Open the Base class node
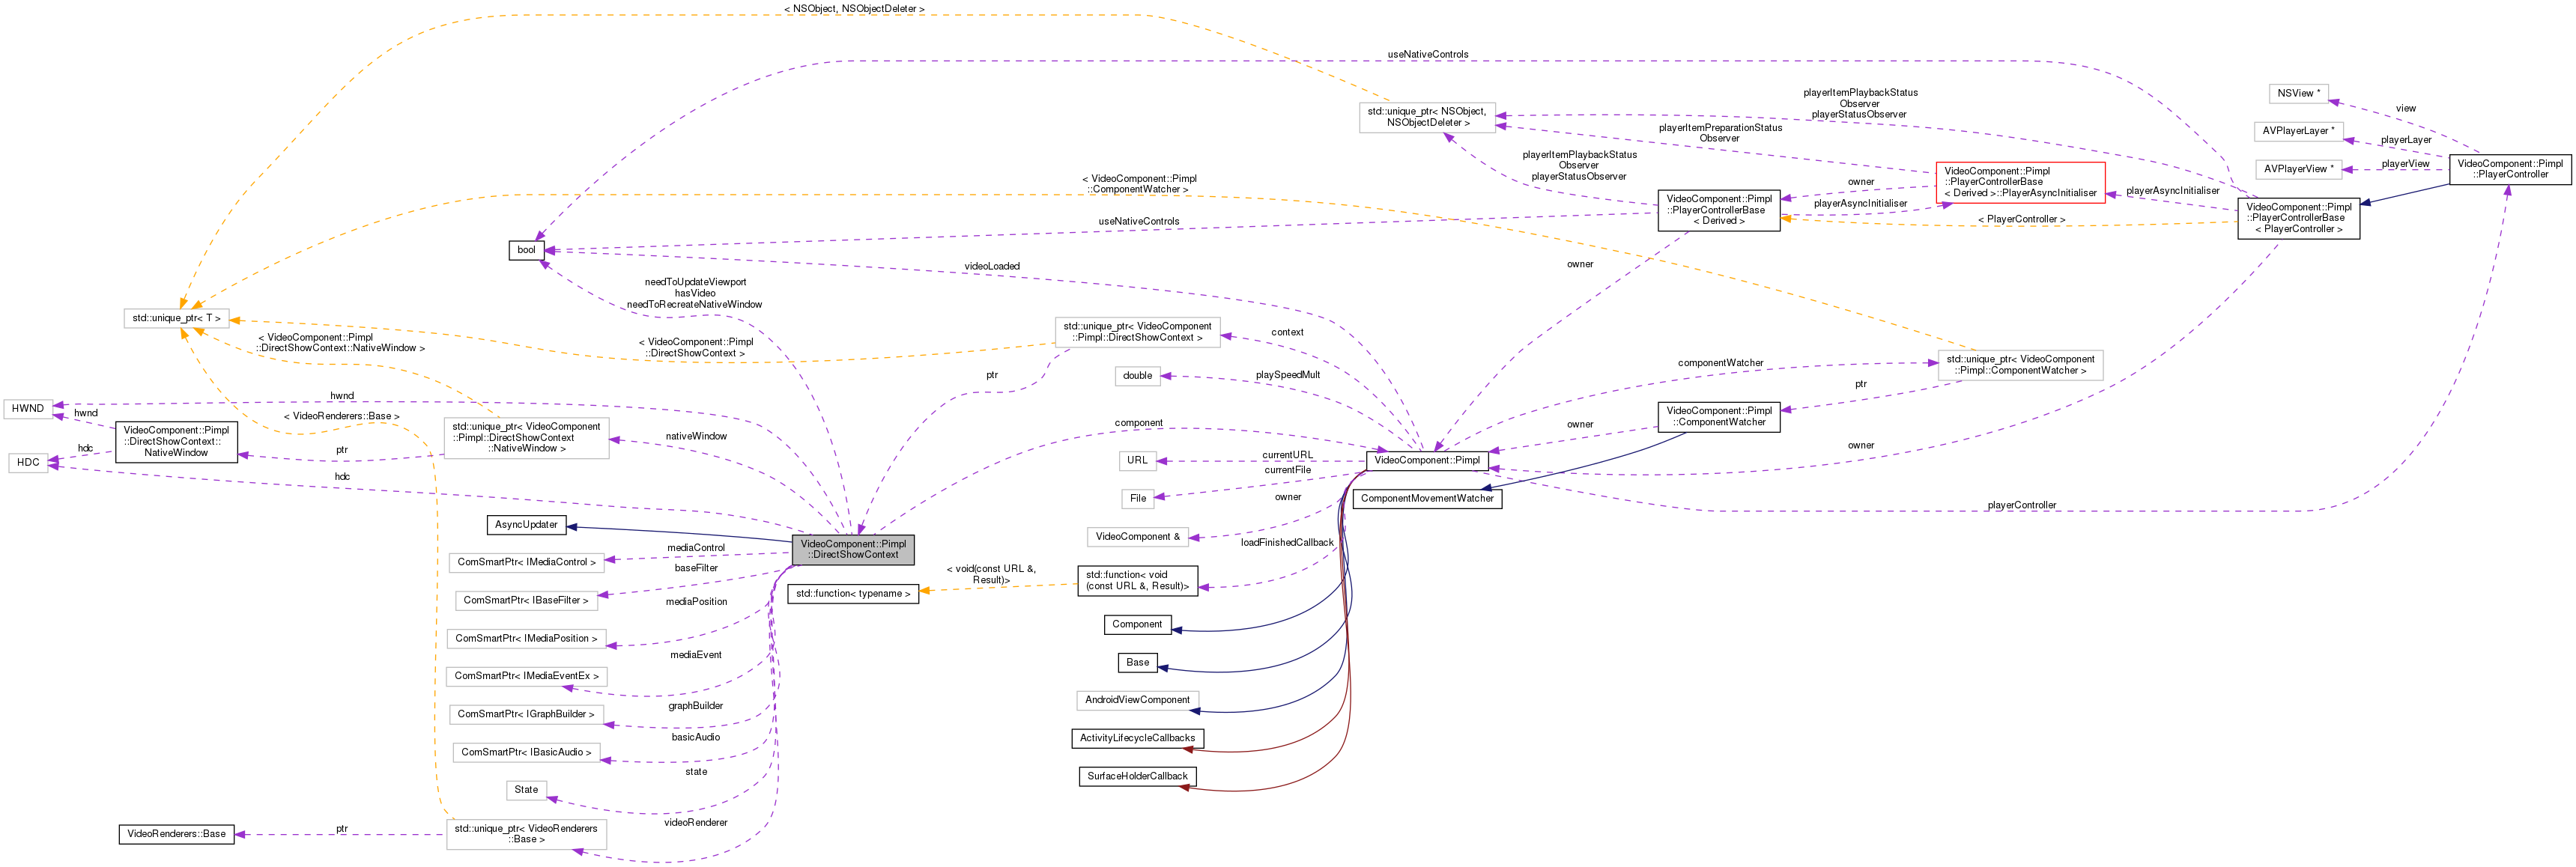2576x867 pixels. click(x=1137, y=662)
